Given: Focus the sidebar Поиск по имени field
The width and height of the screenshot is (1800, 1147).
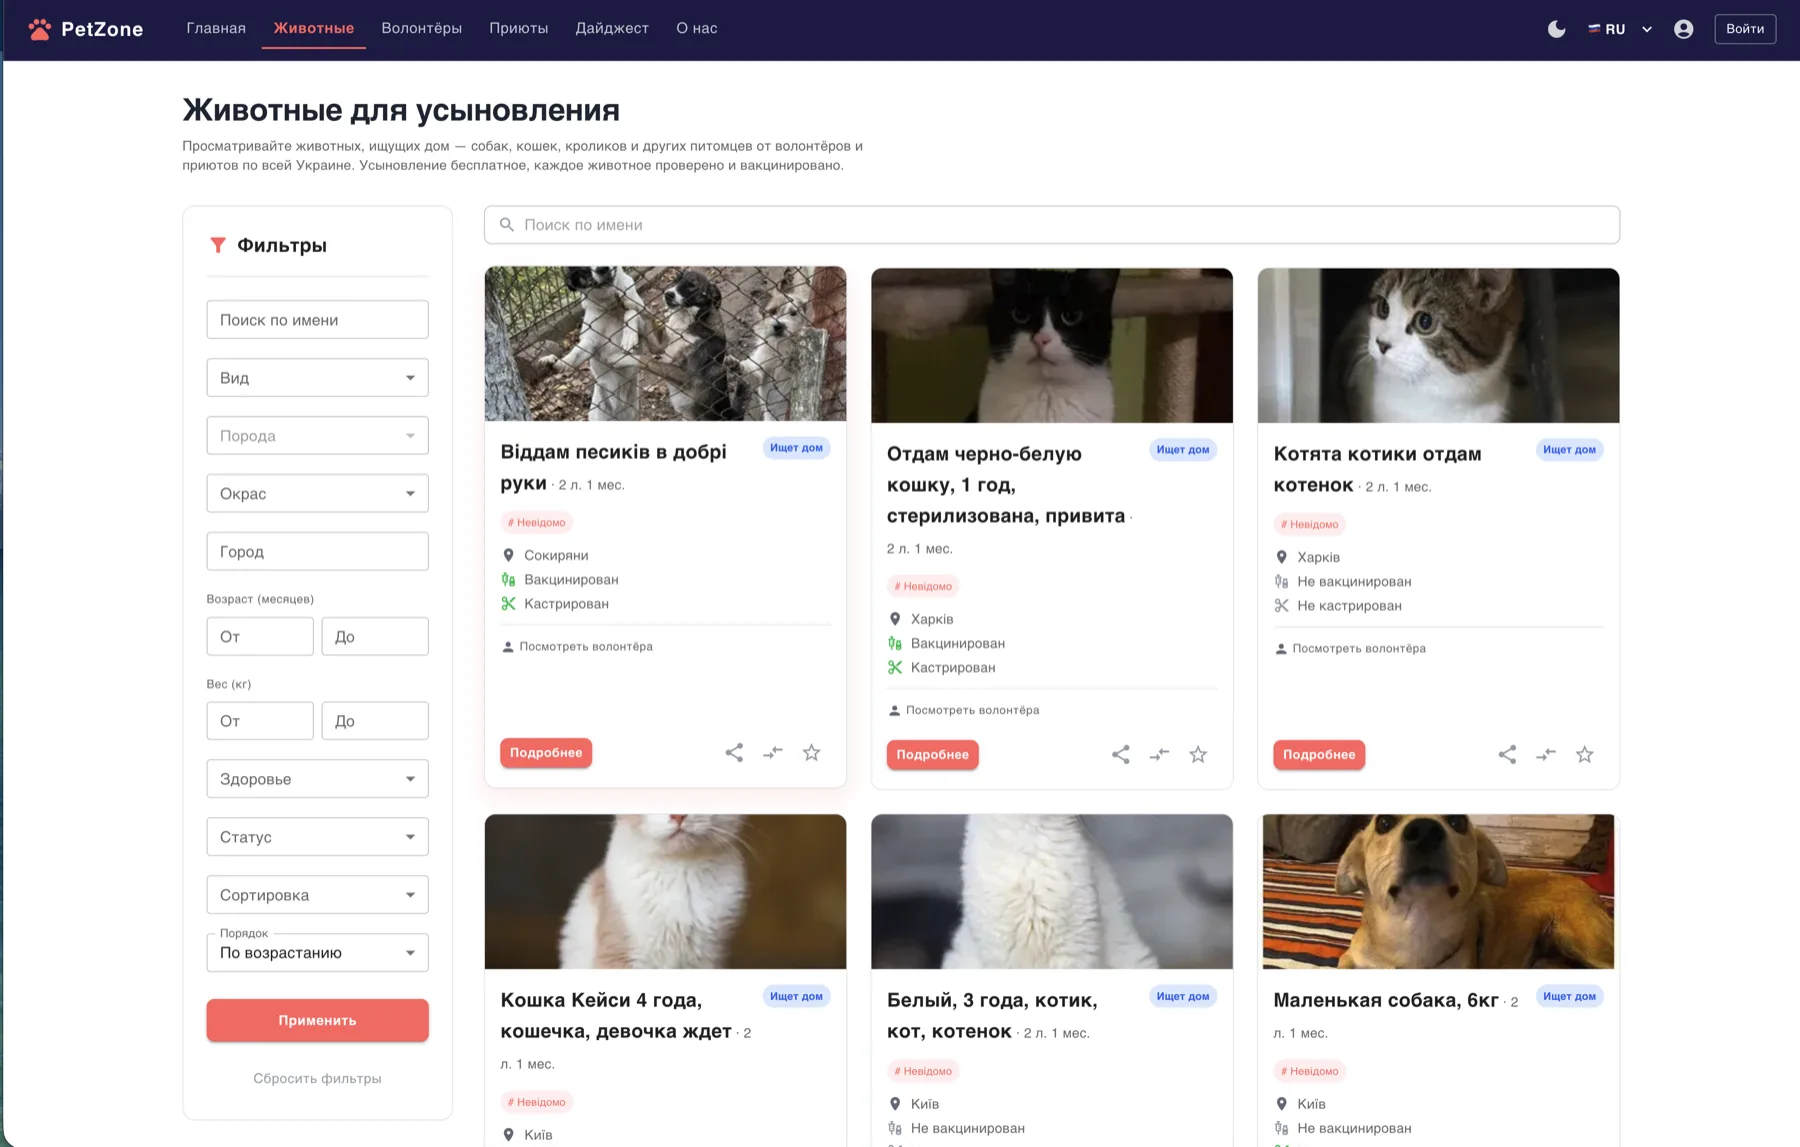Looking at the screenshot, I should (317, 320).
